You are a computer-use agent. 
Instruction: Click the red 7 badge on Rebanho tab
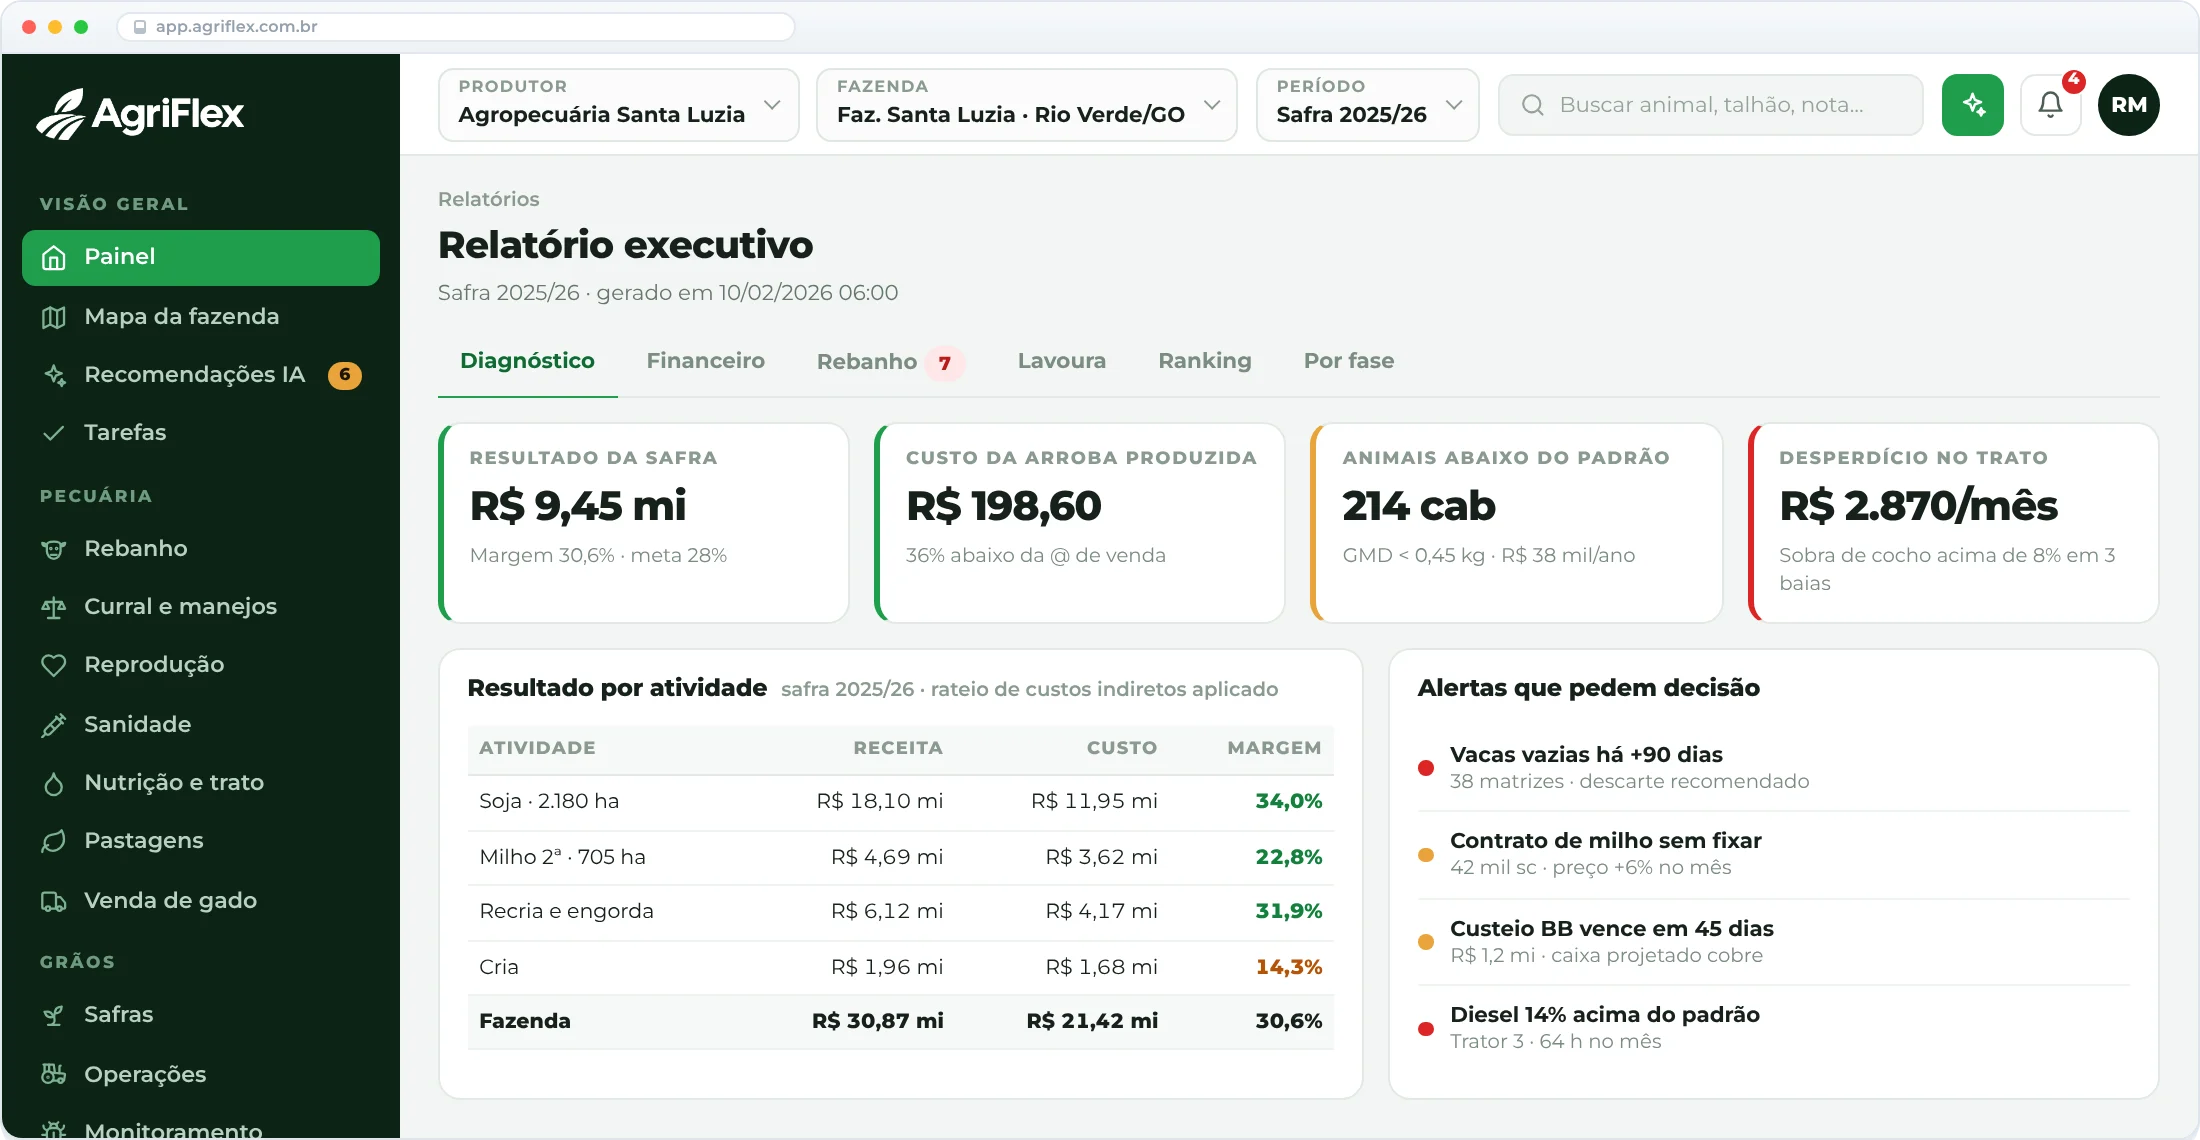tap(944, 363)
